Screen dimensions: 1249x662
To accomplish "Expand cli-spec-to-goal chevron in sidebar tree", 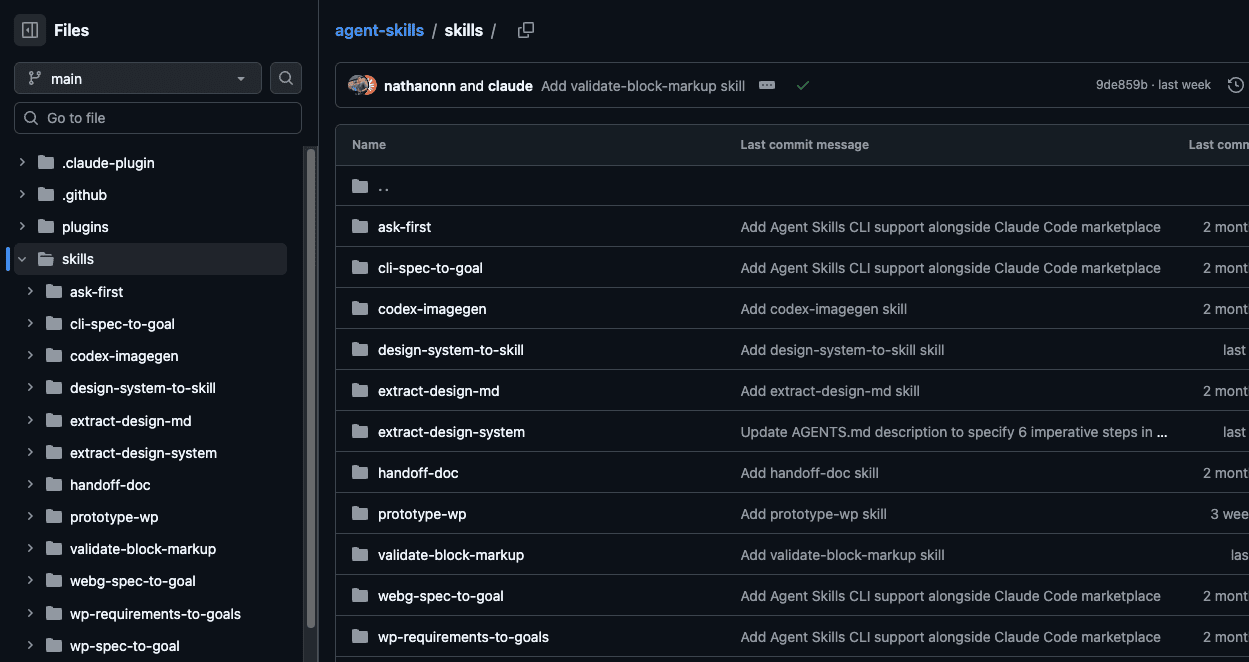I will 30,324.
